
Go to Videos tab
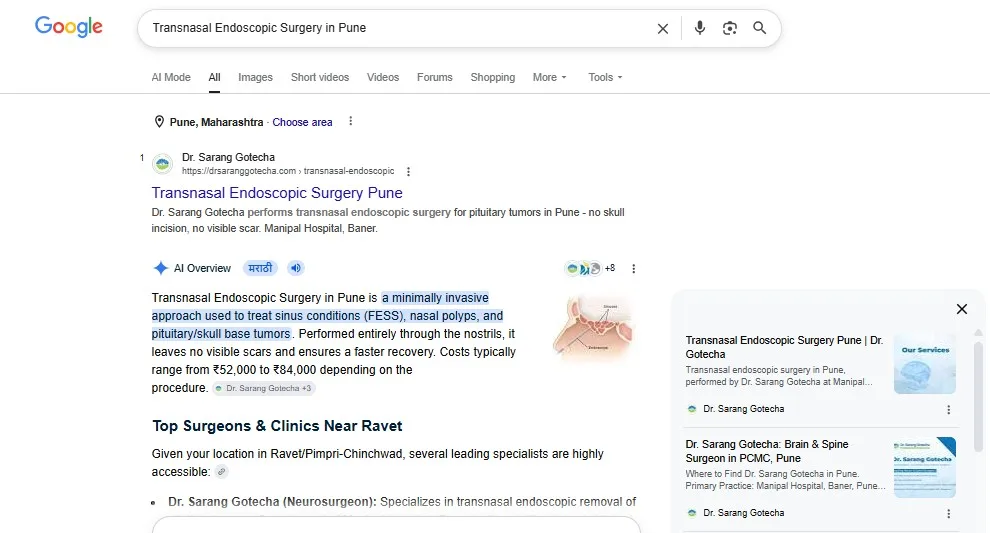point(383,77)
